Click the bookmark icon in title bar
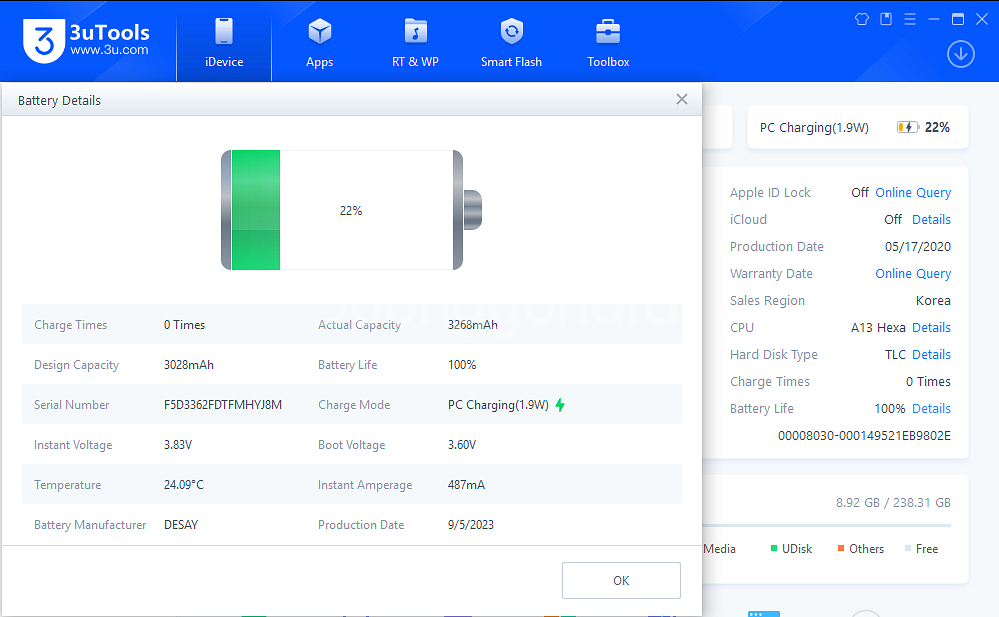Screen dimensions: 999x617 886,19
